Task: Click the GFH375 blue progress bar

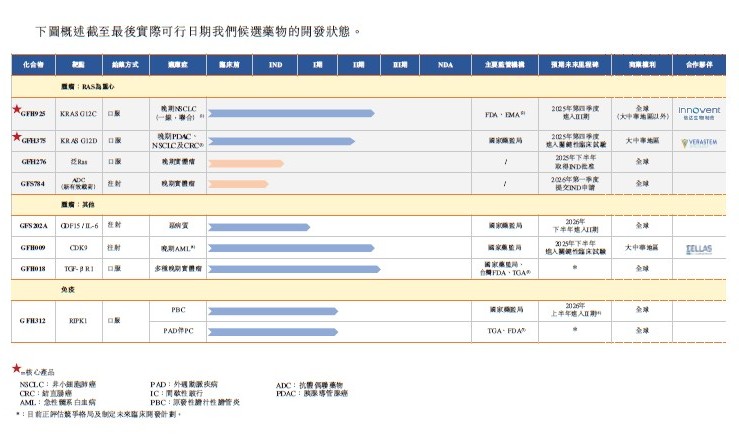Action: click(281, 141)
